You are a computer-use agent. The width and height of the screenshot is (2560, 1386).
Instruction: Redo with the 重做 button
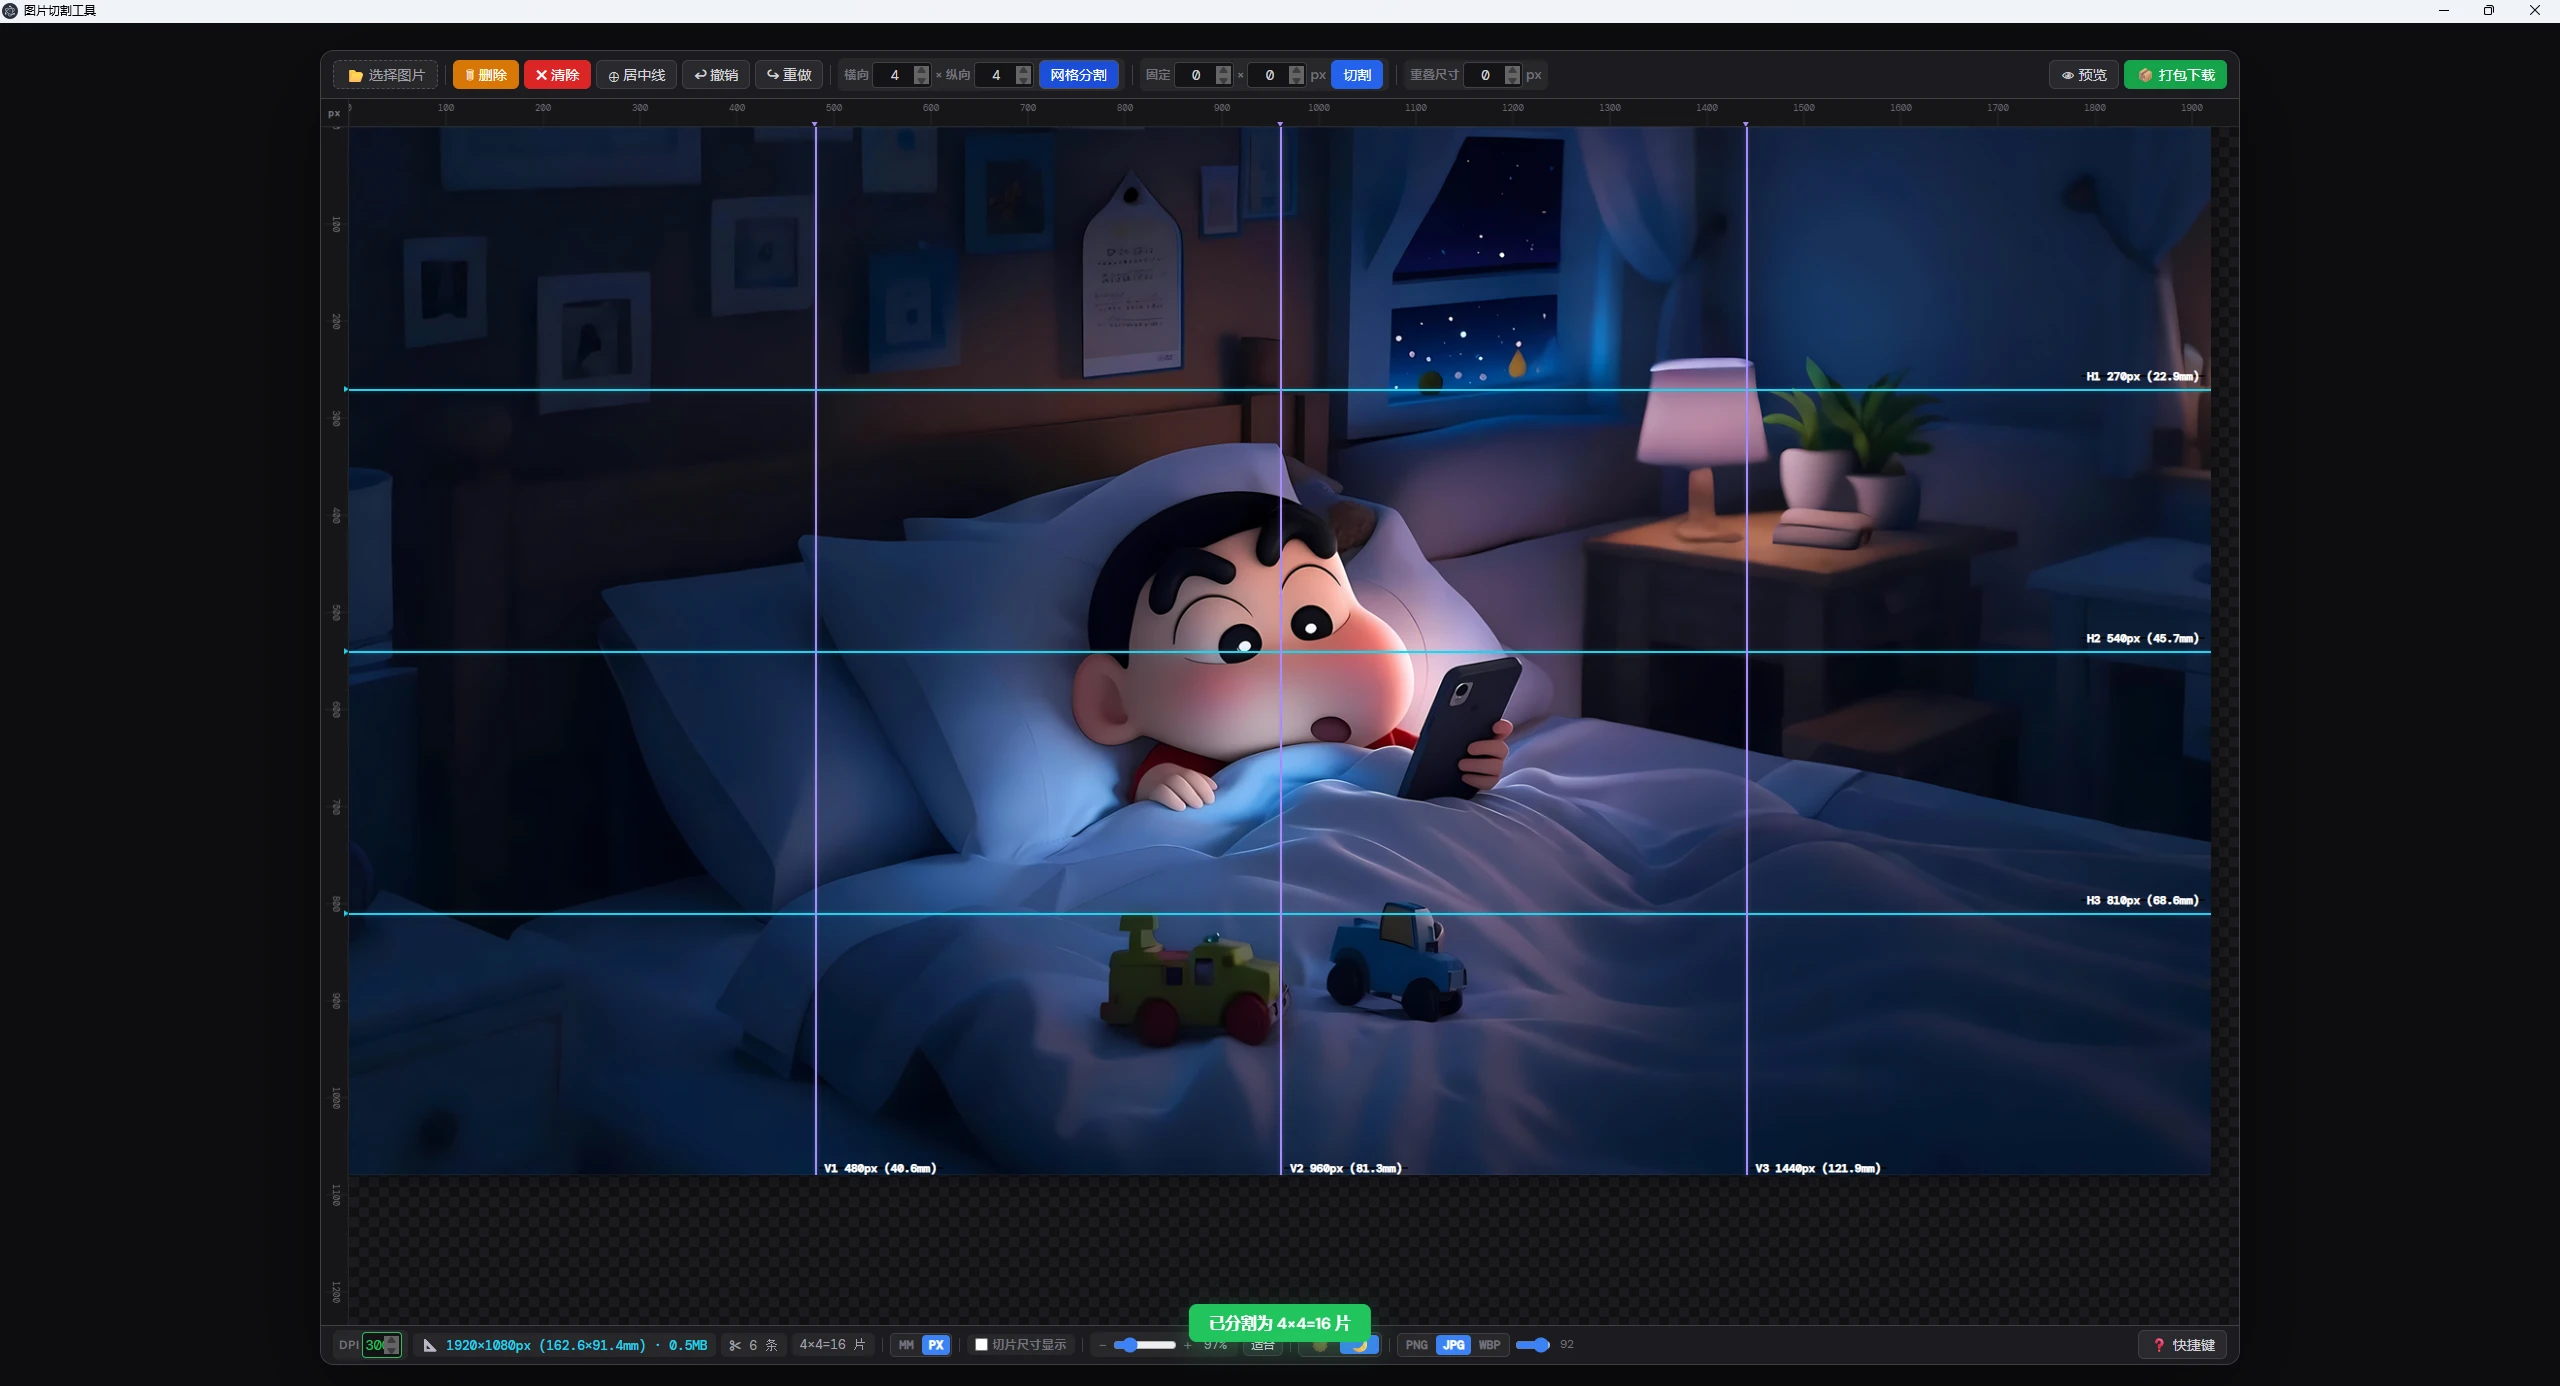pos(789,75)
